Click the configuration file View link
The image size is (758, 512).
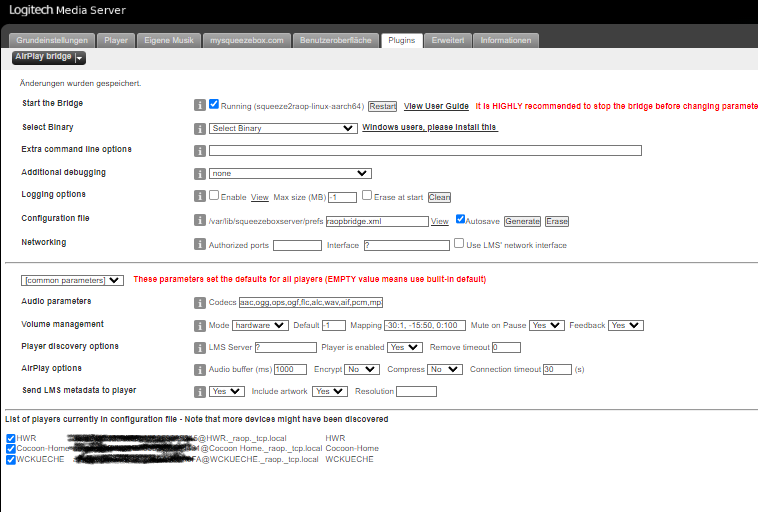[x=439, y=221]
